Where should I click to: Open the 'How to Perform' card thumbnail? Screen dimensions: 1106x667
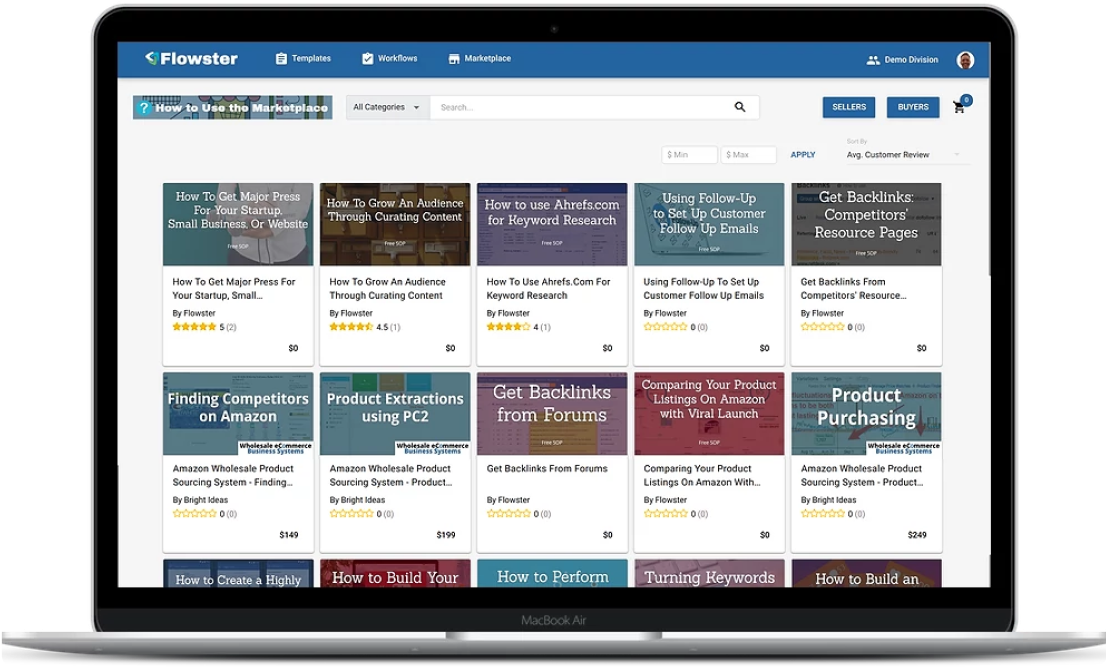click(x=552, y=573)
